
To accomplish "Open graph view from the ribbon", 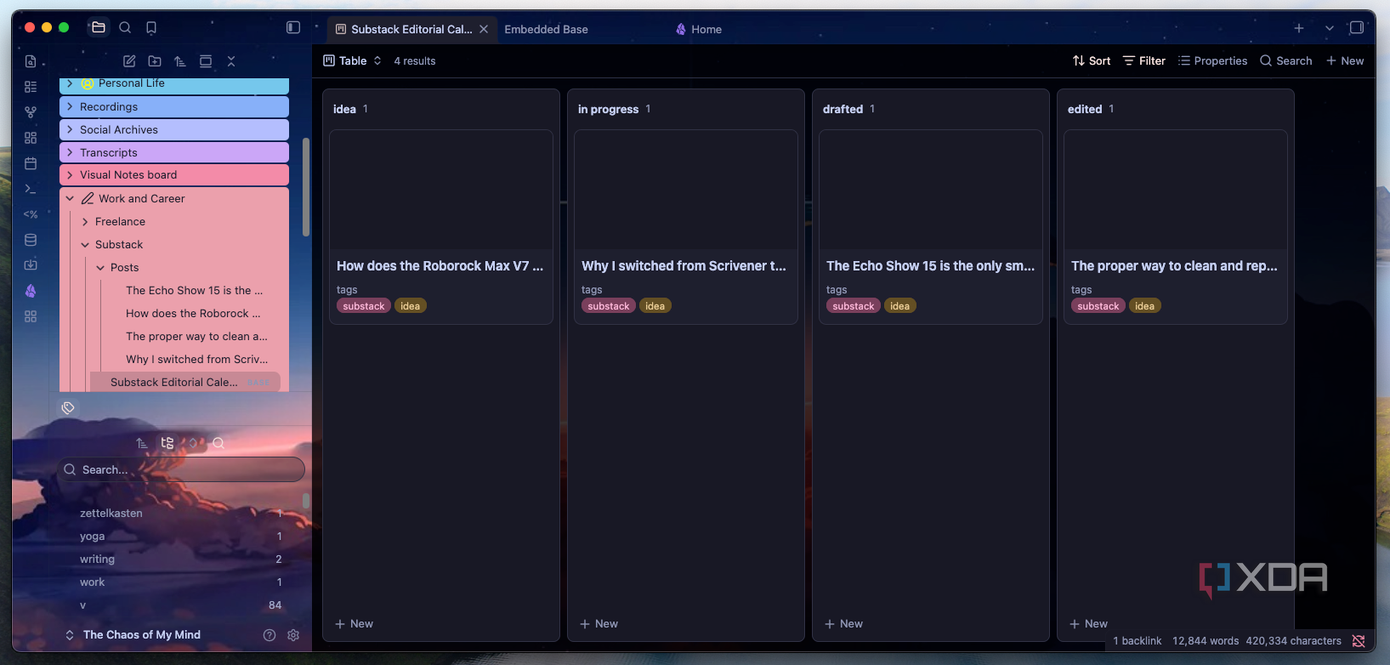I will click(x=31, y=112).
